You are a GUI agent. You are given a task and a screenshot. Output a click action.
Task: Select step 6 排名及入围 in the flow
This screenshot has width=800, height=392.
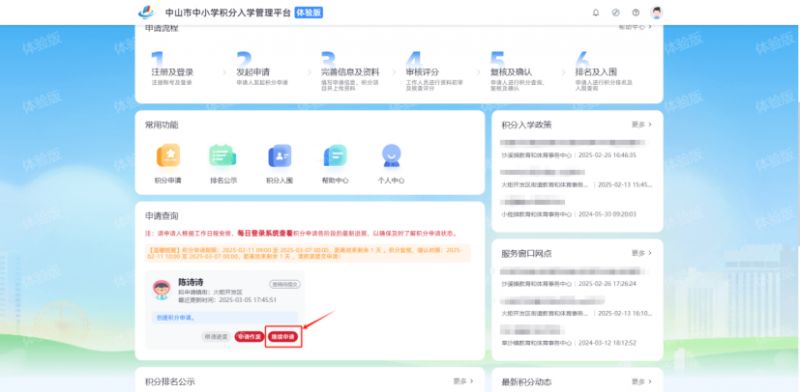tap(604, 71)
